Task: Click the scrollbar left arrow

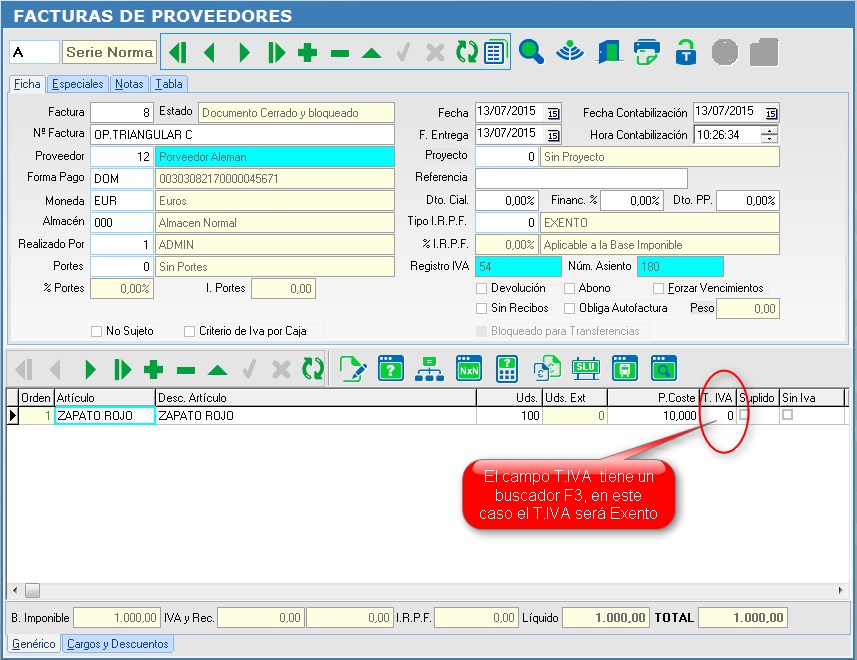Action: (15, 591)
